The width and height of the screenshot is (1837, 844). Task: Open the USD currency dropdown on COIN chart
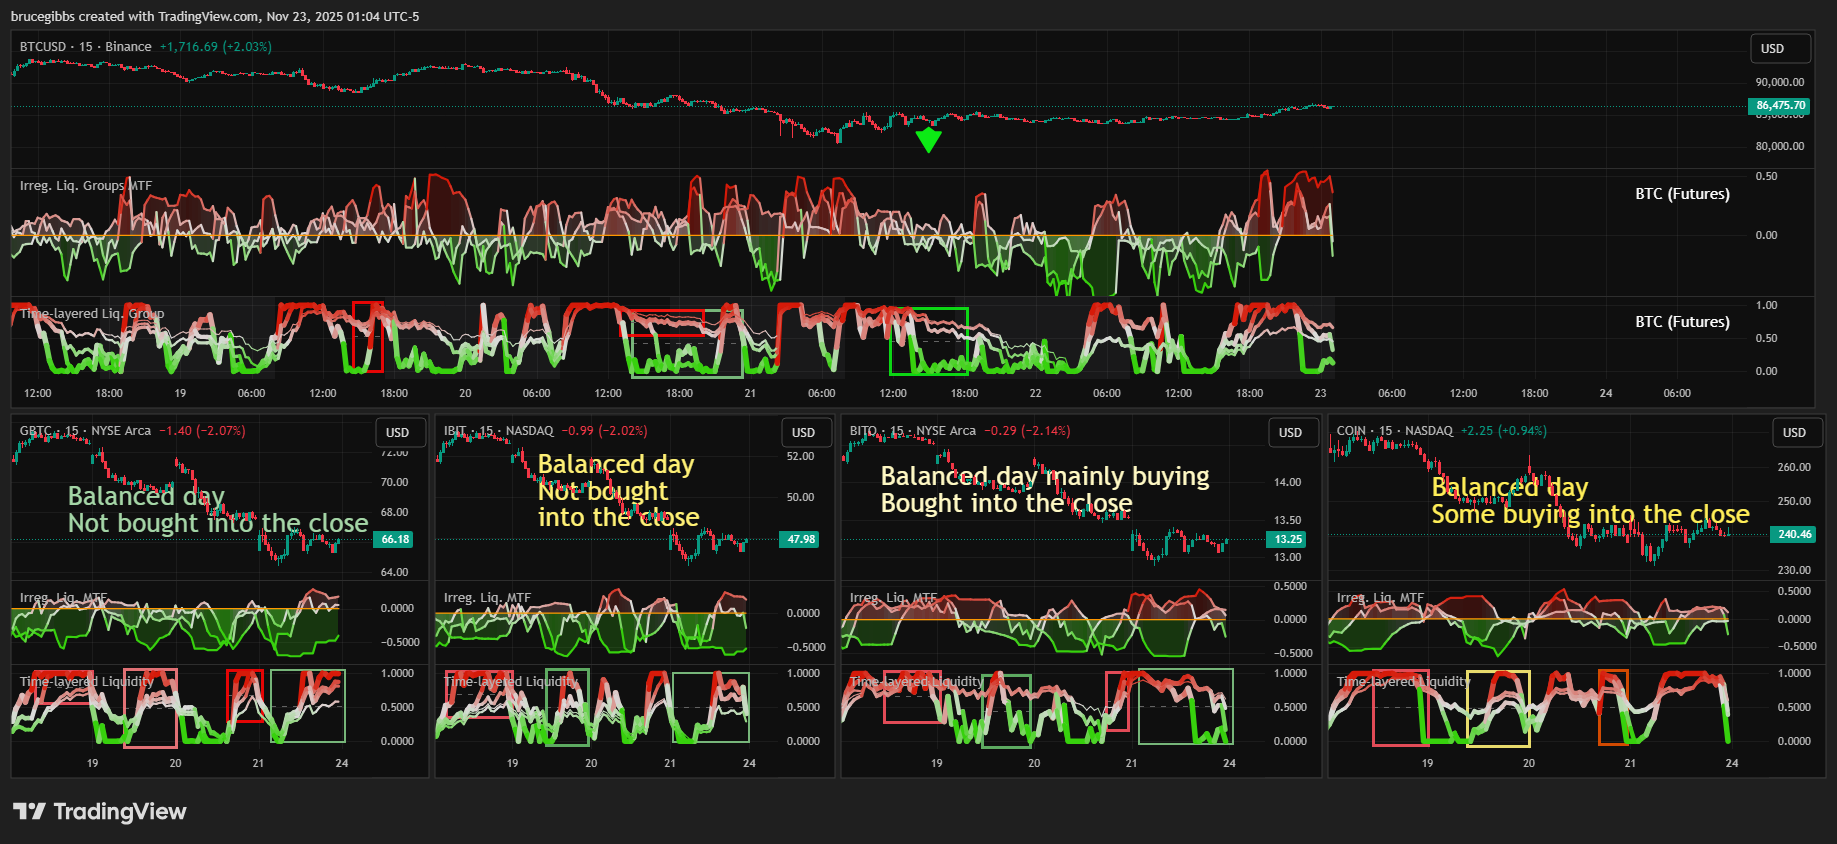pos(1794,433)
